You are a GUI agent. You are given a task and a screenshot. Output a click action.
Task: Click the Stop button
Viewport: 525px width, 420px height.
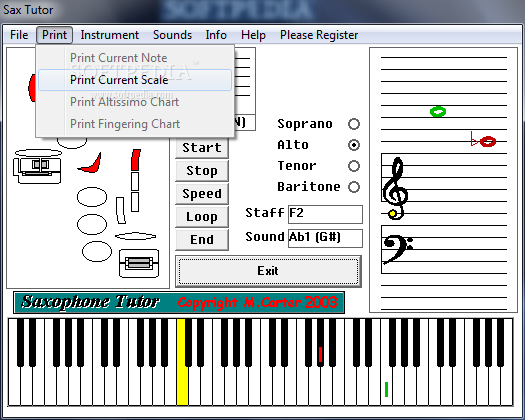pos(202,170)
